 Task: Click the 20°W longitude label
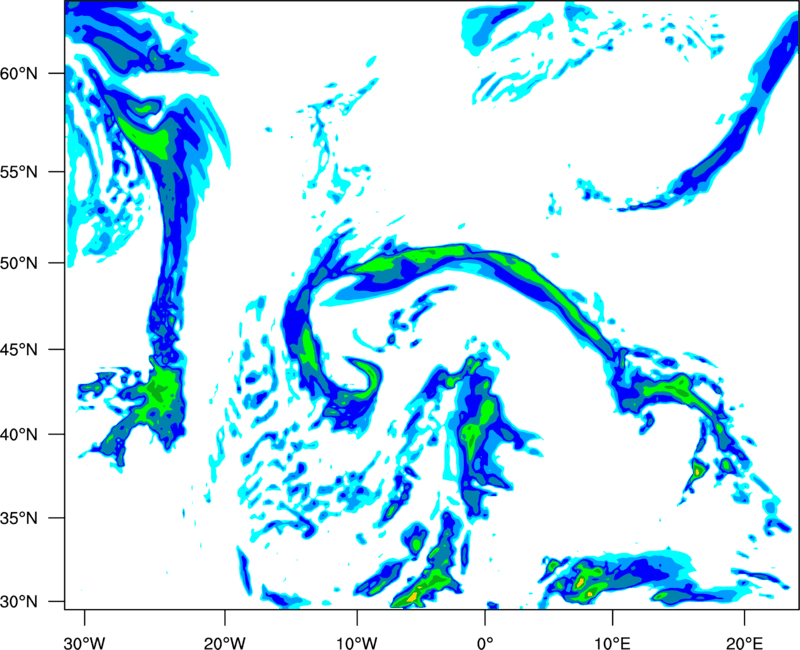coord(224,643)
